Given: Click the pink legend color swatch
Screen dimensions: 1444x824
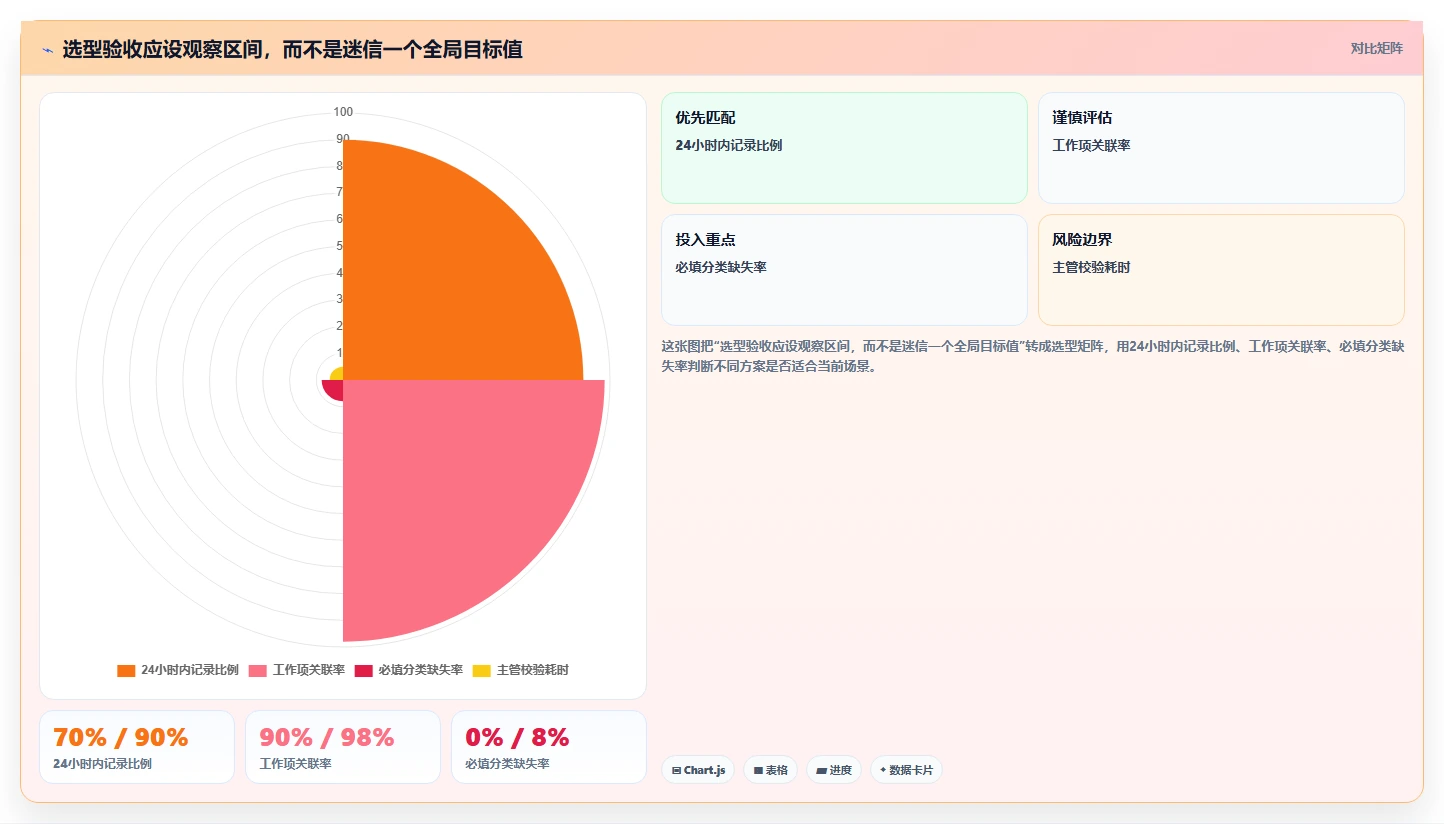Looking at the screenshot, I should click(258, 670).
